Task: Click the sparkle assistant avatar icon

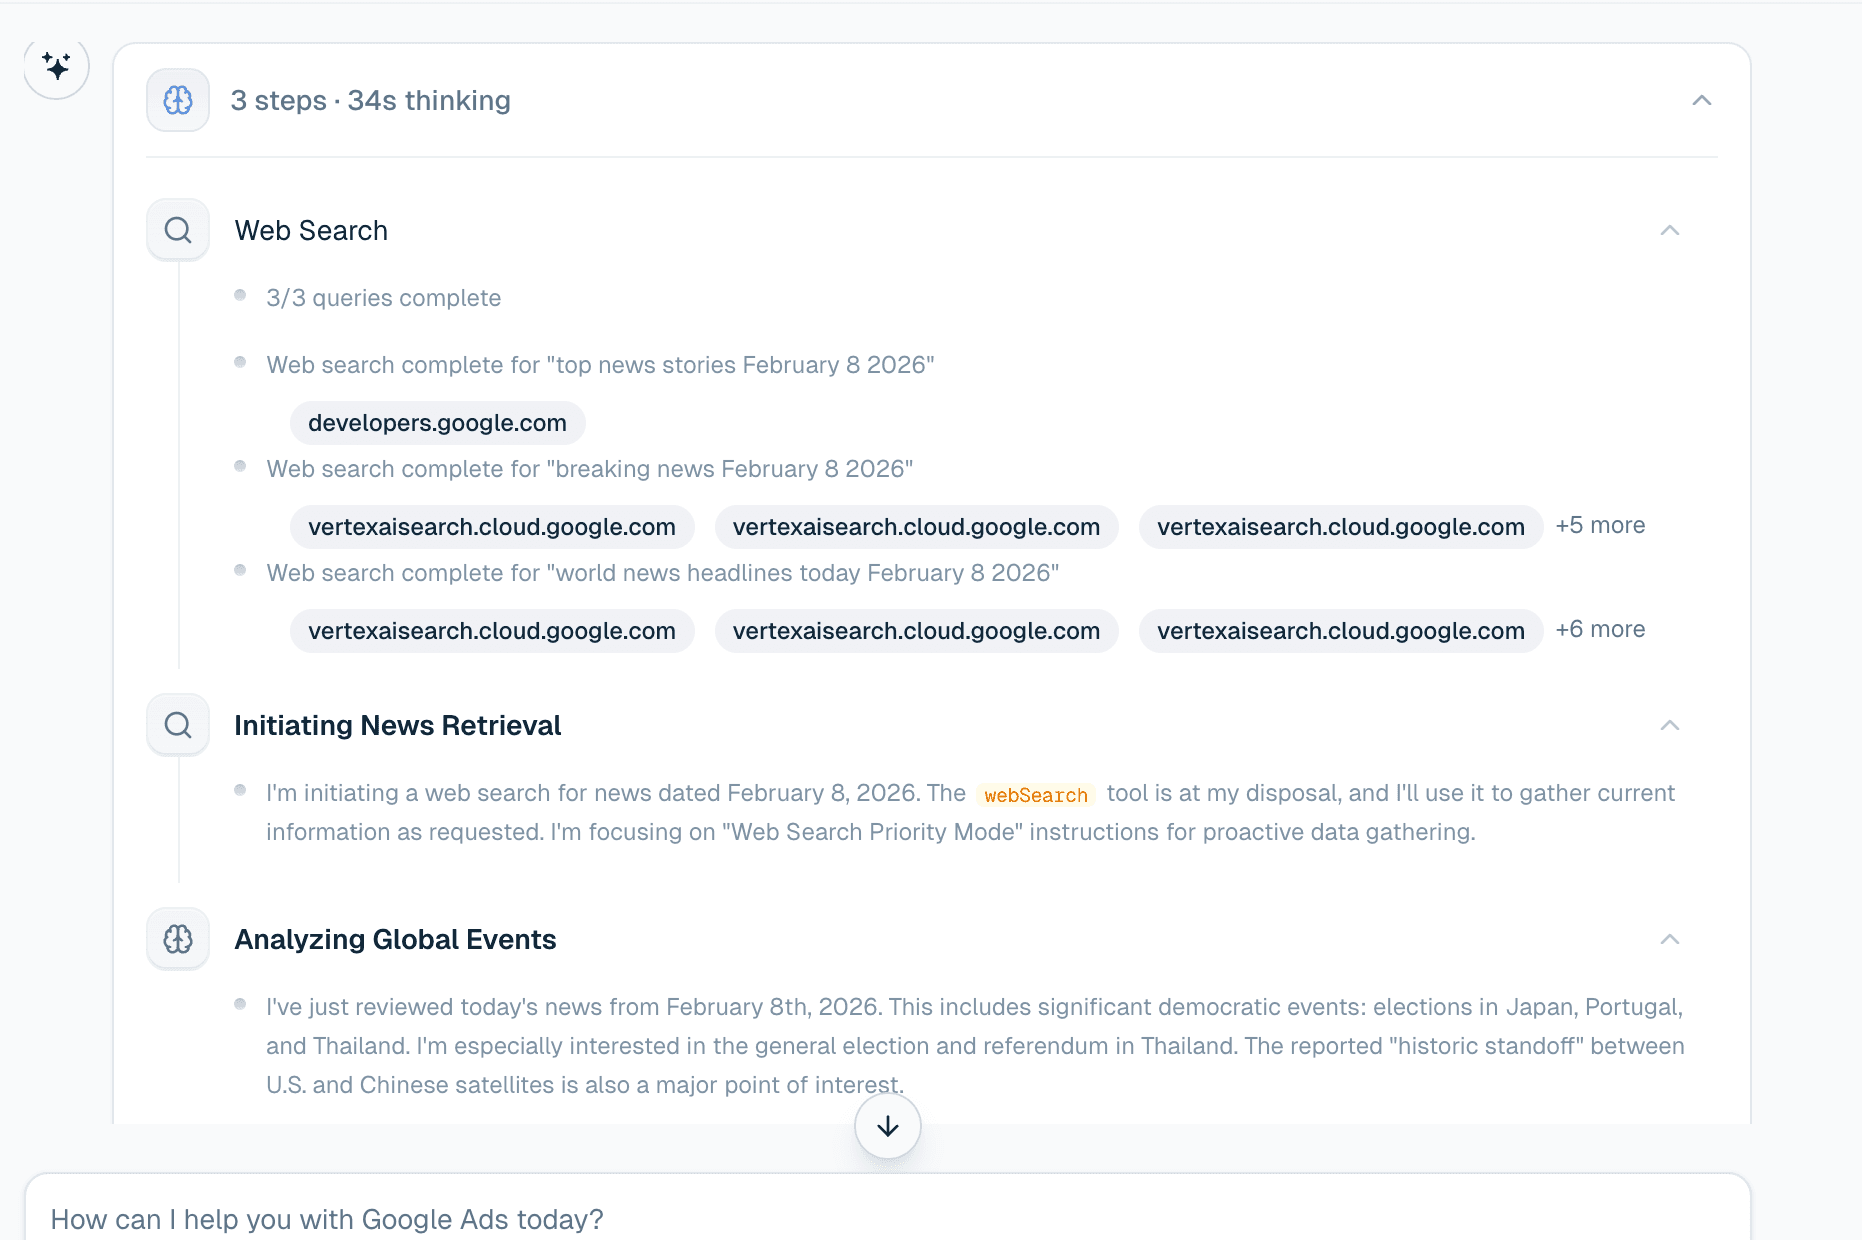Action: point(56,67)
